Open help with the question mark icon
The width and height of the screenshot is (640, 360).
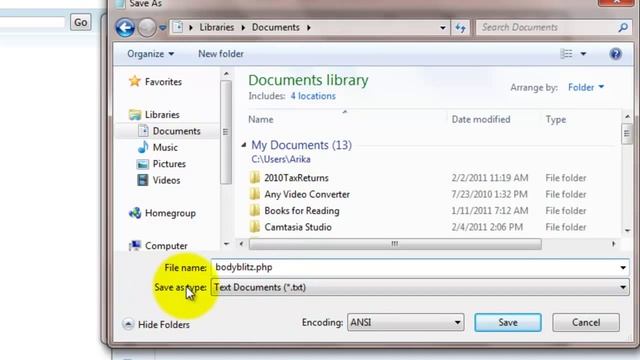(x=616, y=54)
